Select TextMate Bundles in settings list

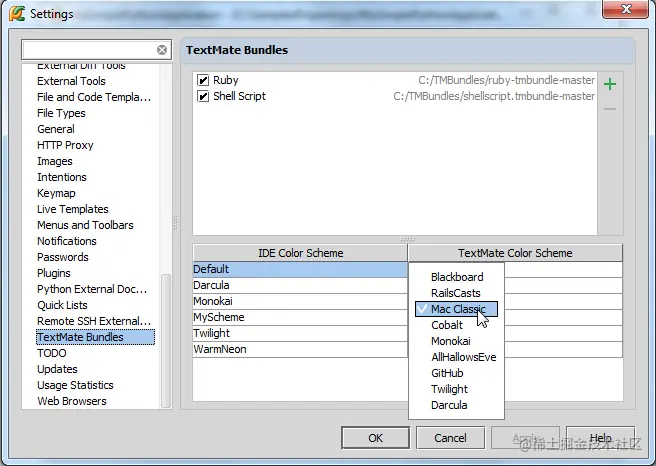pyautogui.click(x=95, y=337)
